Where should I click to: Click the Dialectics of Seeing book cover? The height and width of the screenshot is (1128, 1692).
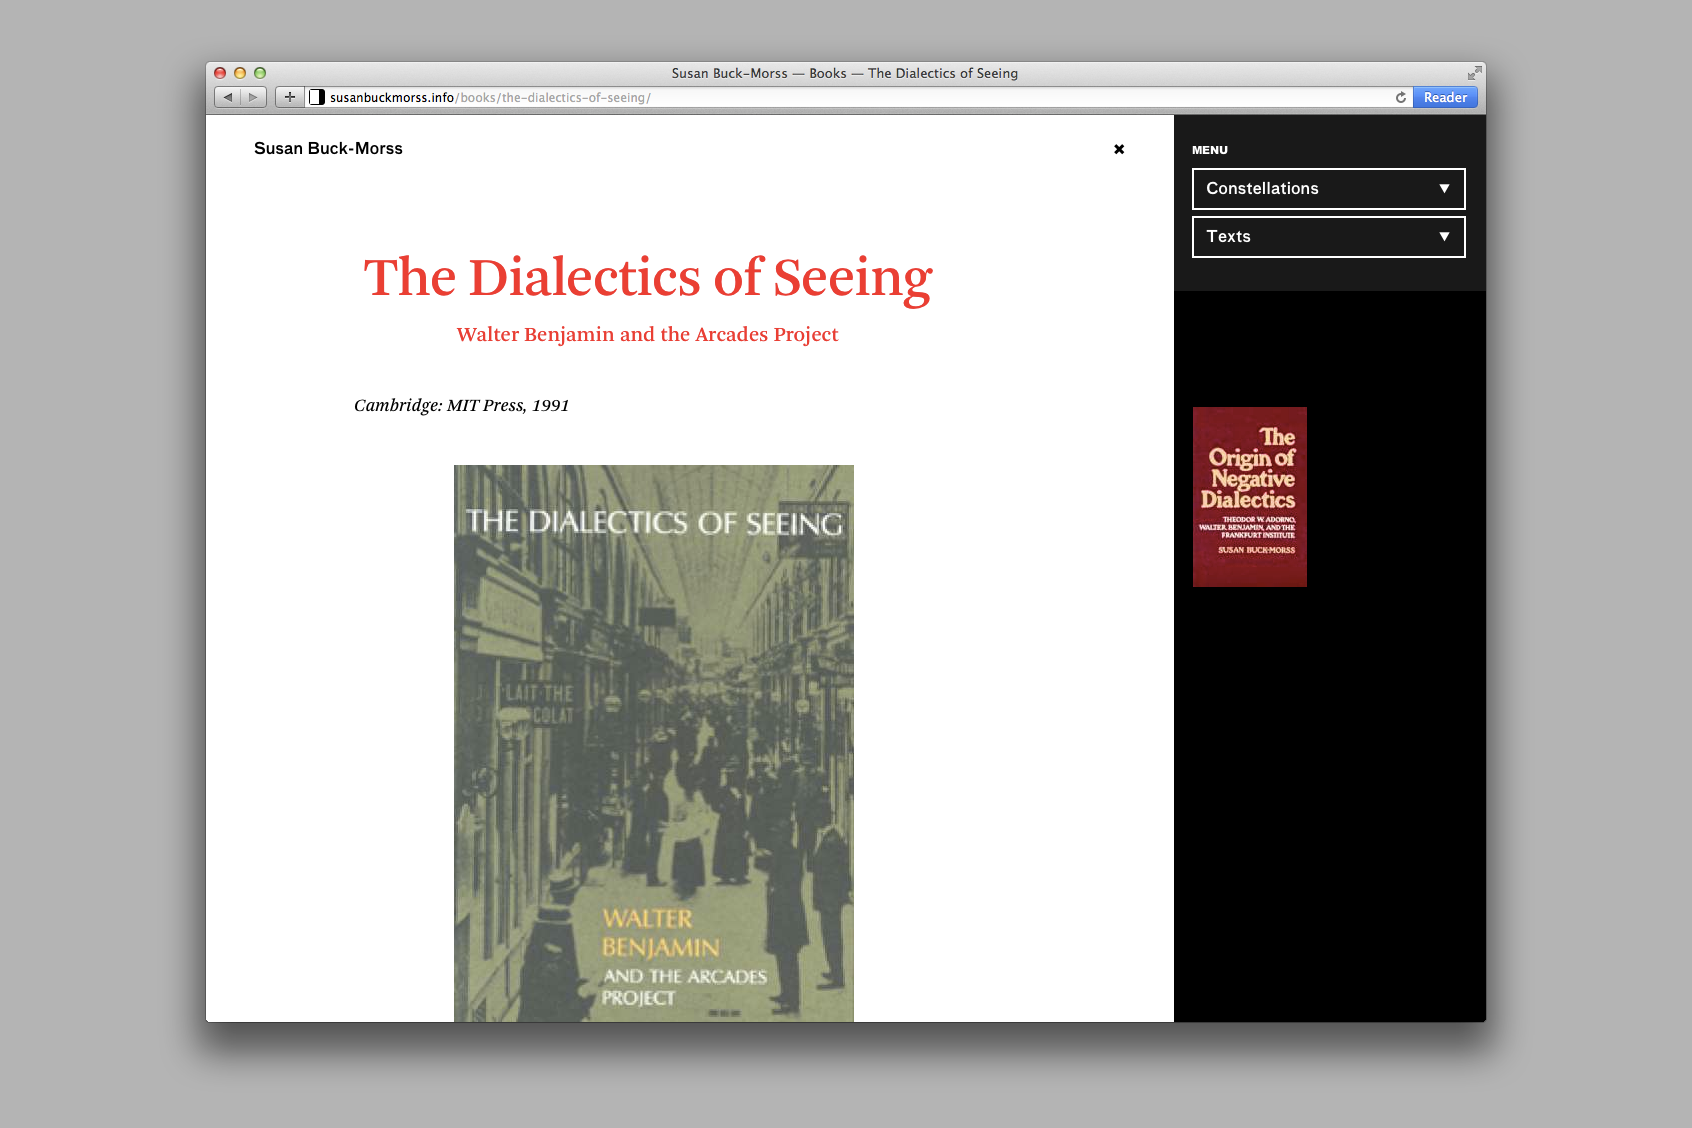[653, 742]
